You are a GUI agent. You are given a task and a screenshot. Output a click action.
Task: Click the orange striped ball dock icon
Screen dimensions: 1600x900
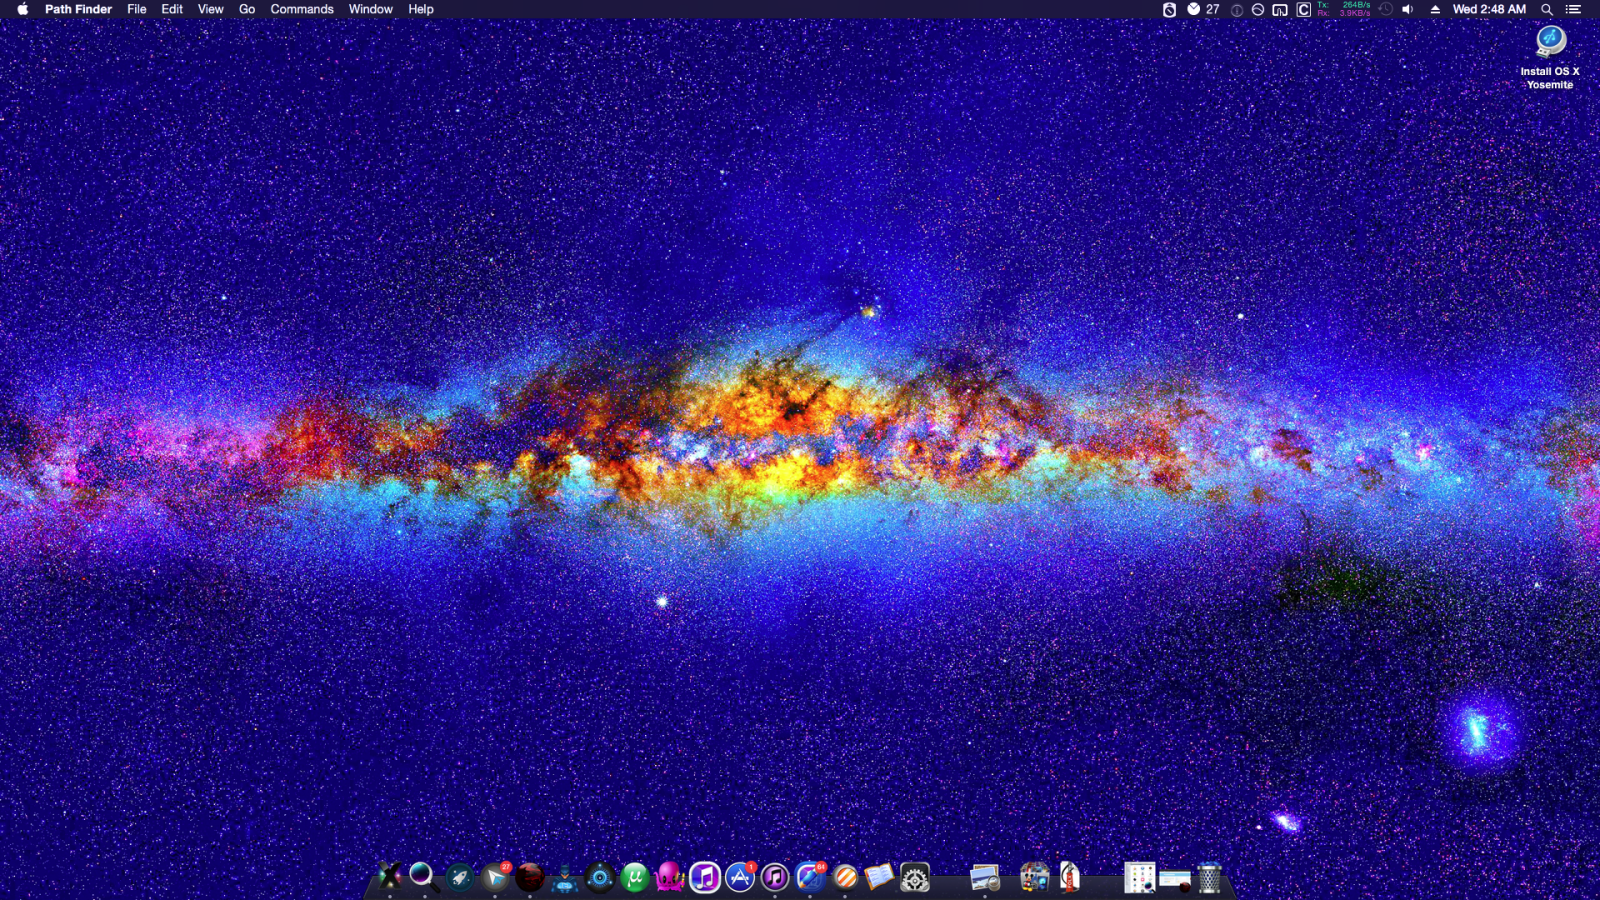(x=845, y=877)
